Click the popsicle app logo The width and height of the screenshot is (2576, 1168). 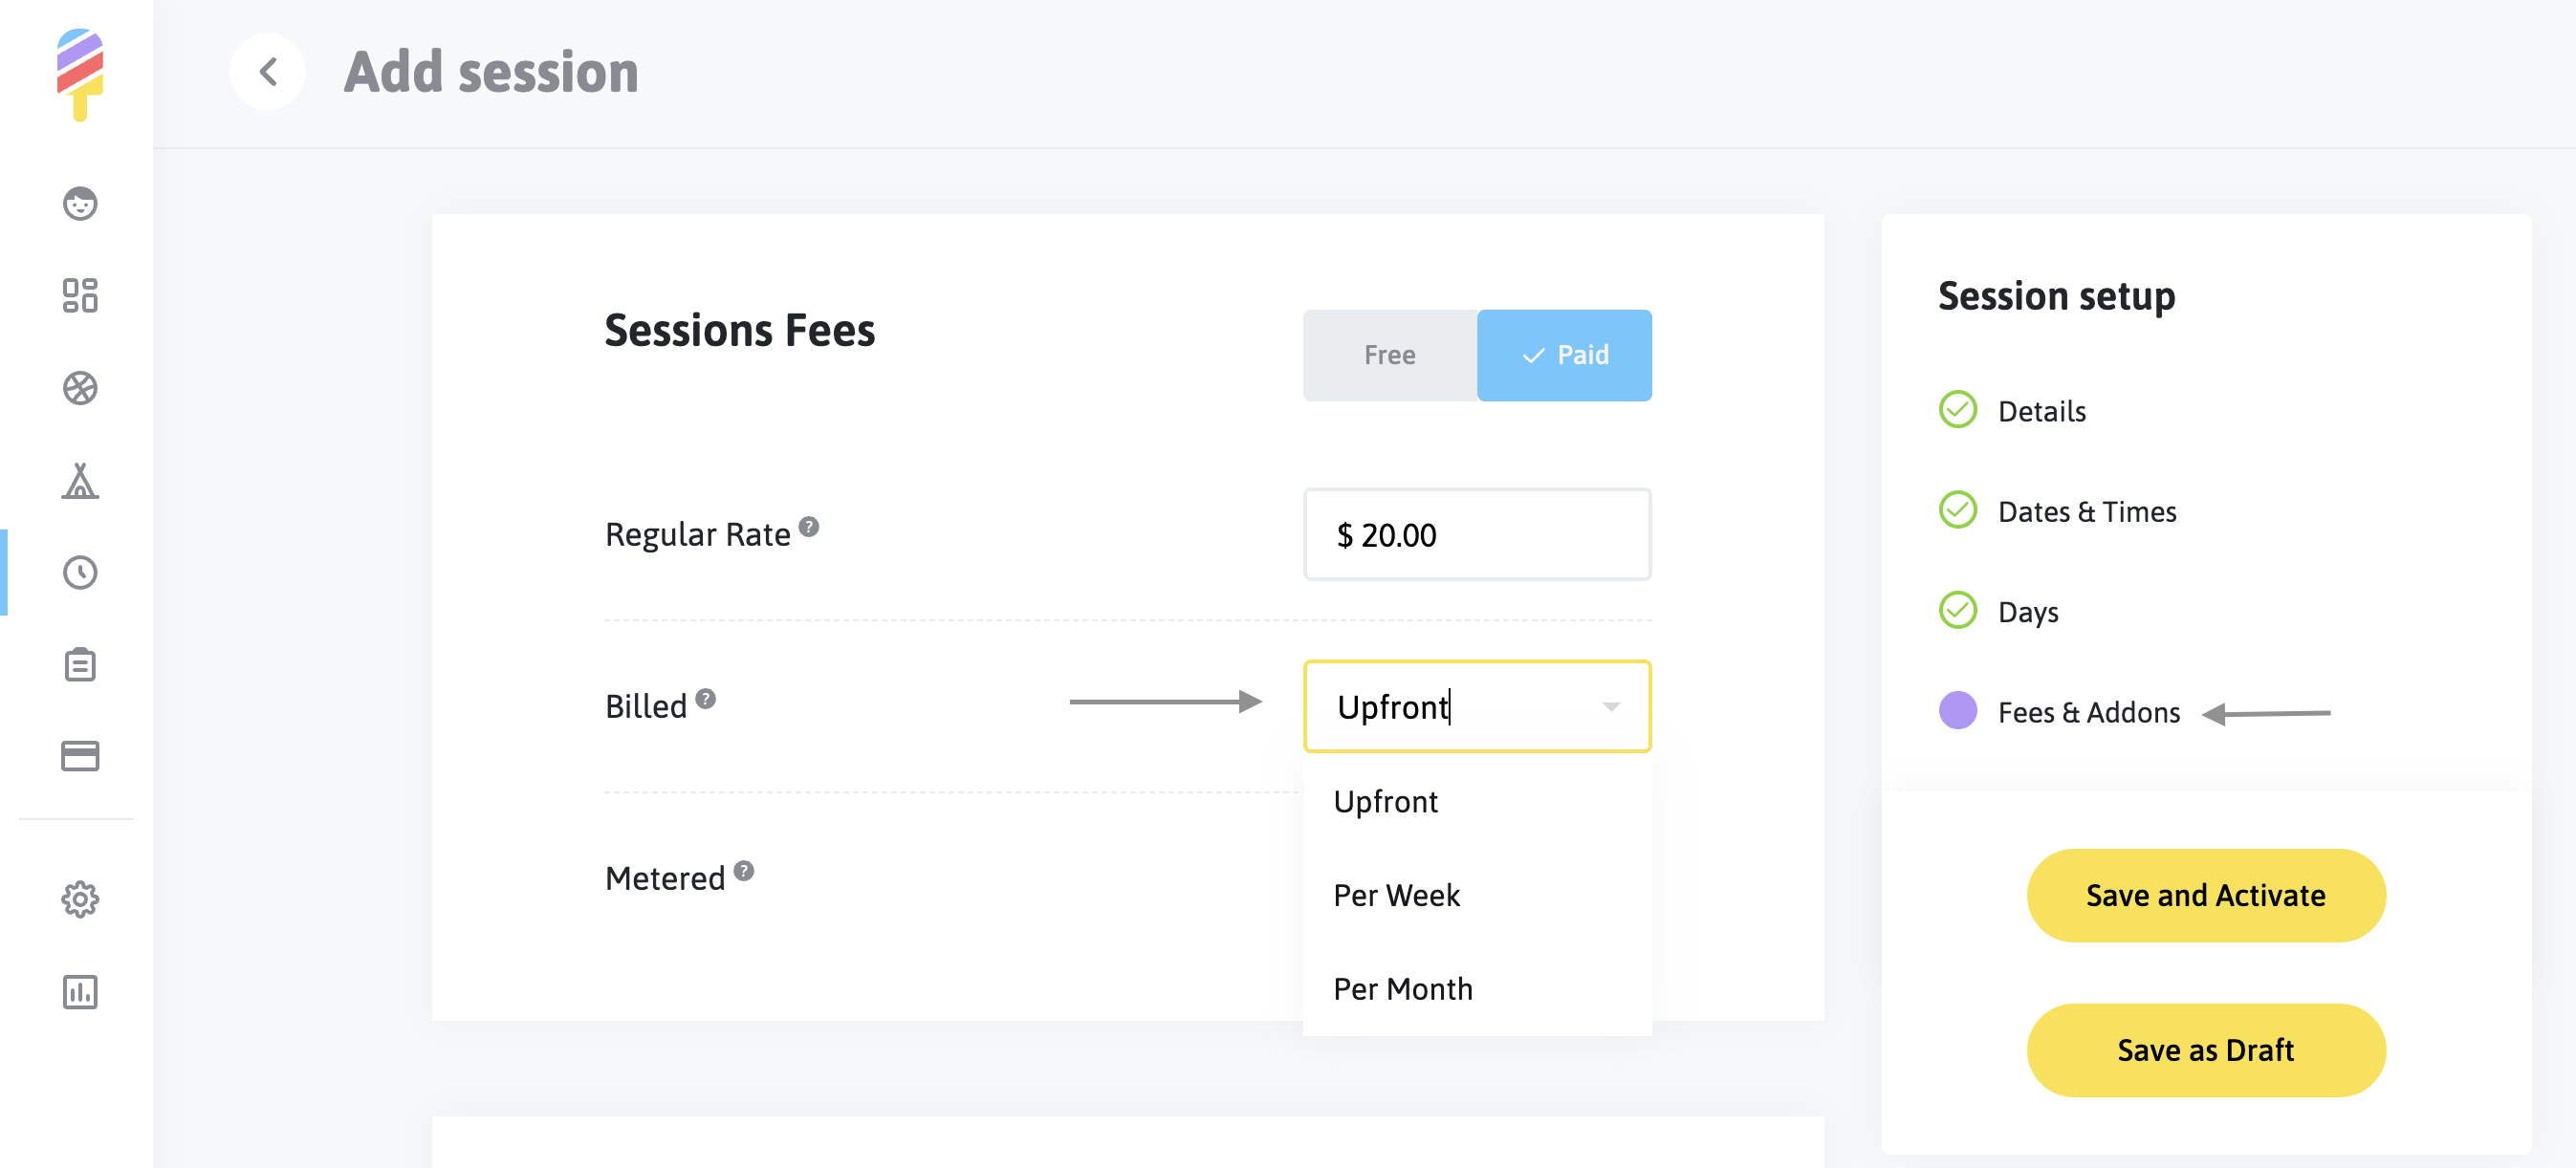tap(80, 74)
